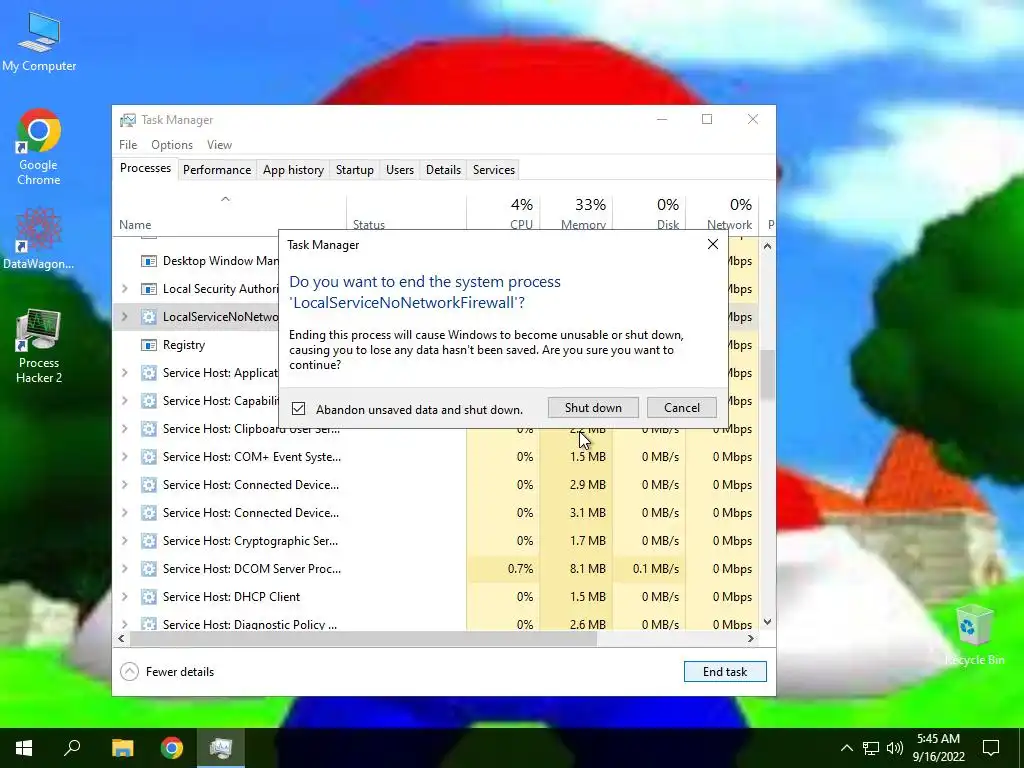Click the End task button
The width and height of the screenshot is (1024, 768).
point(725,671)
